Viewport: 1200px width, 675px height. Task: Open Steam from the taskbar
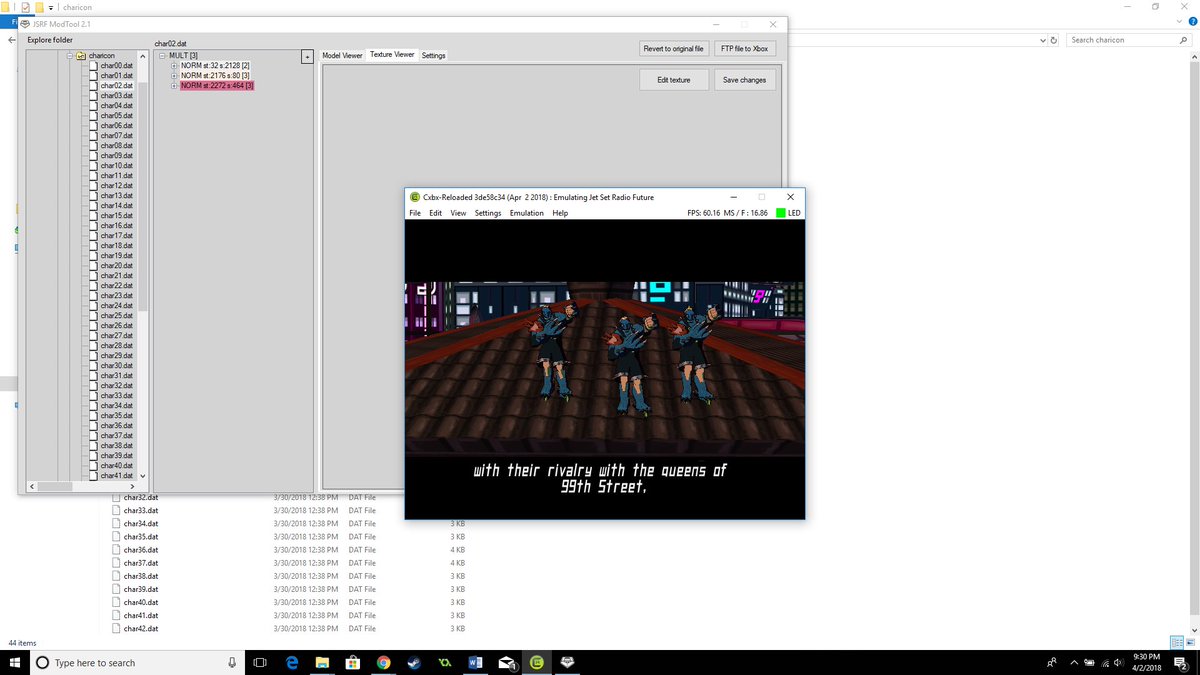(x=414, y=662)
